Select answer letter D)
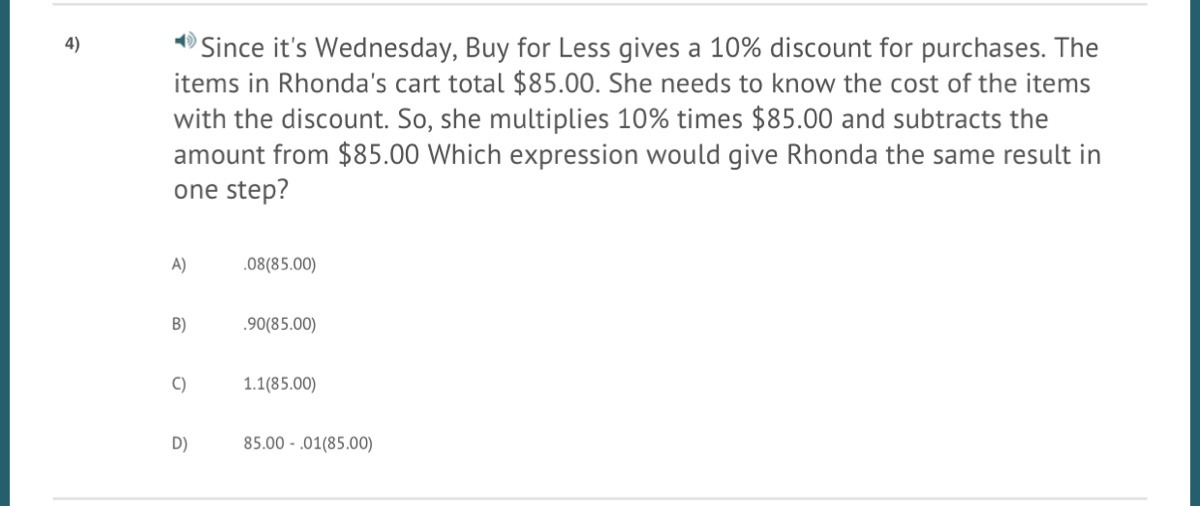Screen dimensions: 1200x506 (180, 442)
